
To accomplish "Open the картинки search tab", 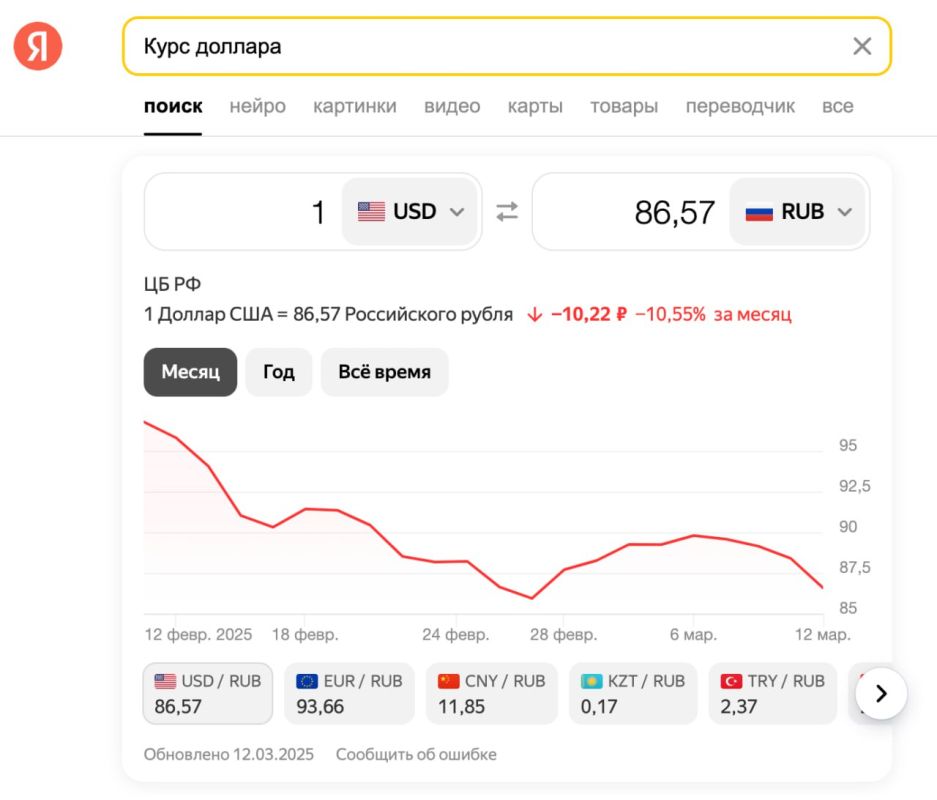I will (x=354, y=106).
